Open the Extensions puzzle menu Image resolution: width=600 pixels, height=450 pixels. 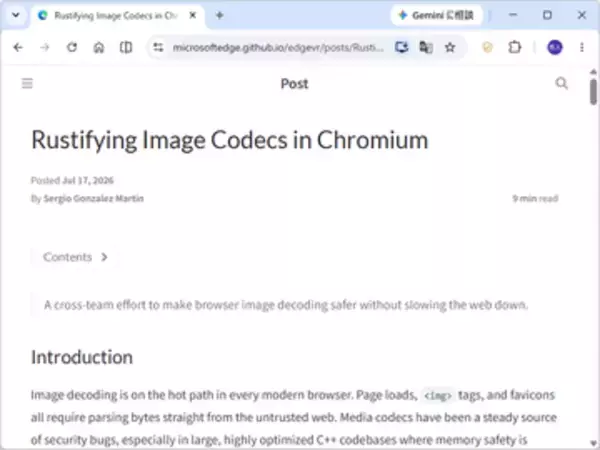click(x=515, y=47)
